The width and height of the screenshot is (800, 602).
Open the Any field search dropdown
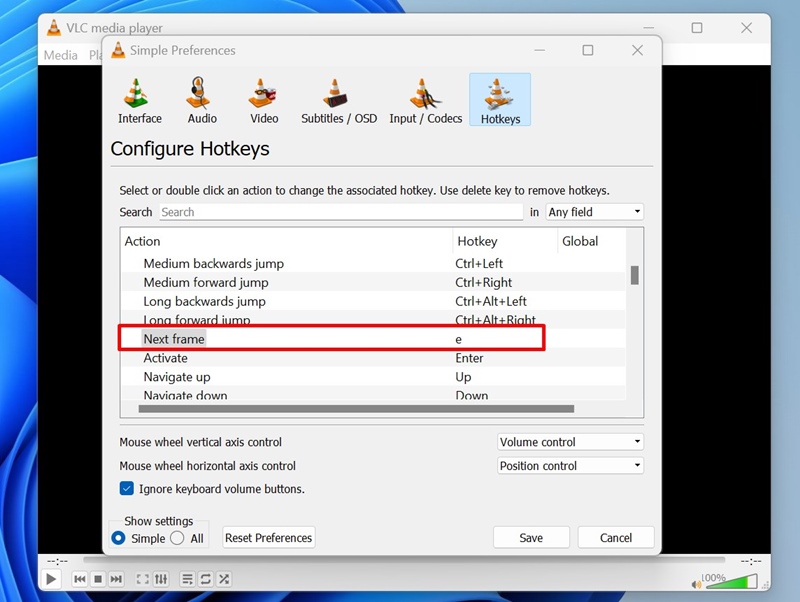[594, 212]
